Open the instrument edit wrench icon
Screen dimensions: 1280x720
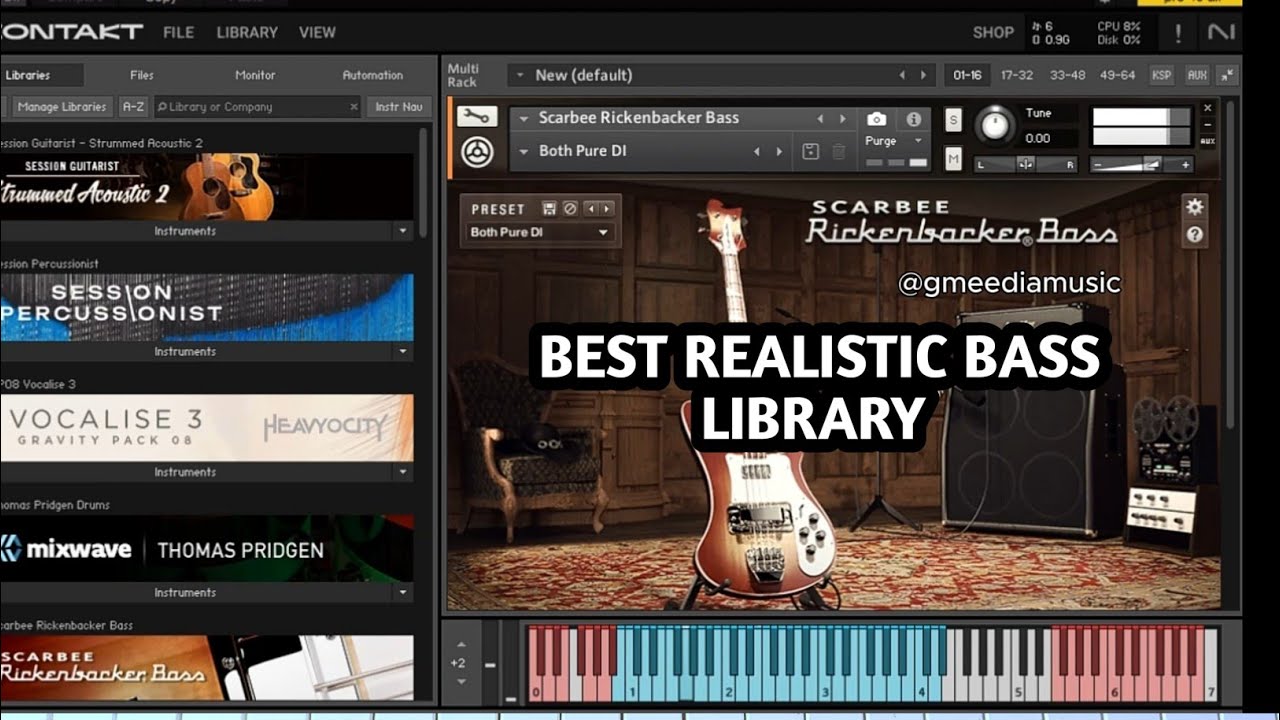(x=477, y=116)
